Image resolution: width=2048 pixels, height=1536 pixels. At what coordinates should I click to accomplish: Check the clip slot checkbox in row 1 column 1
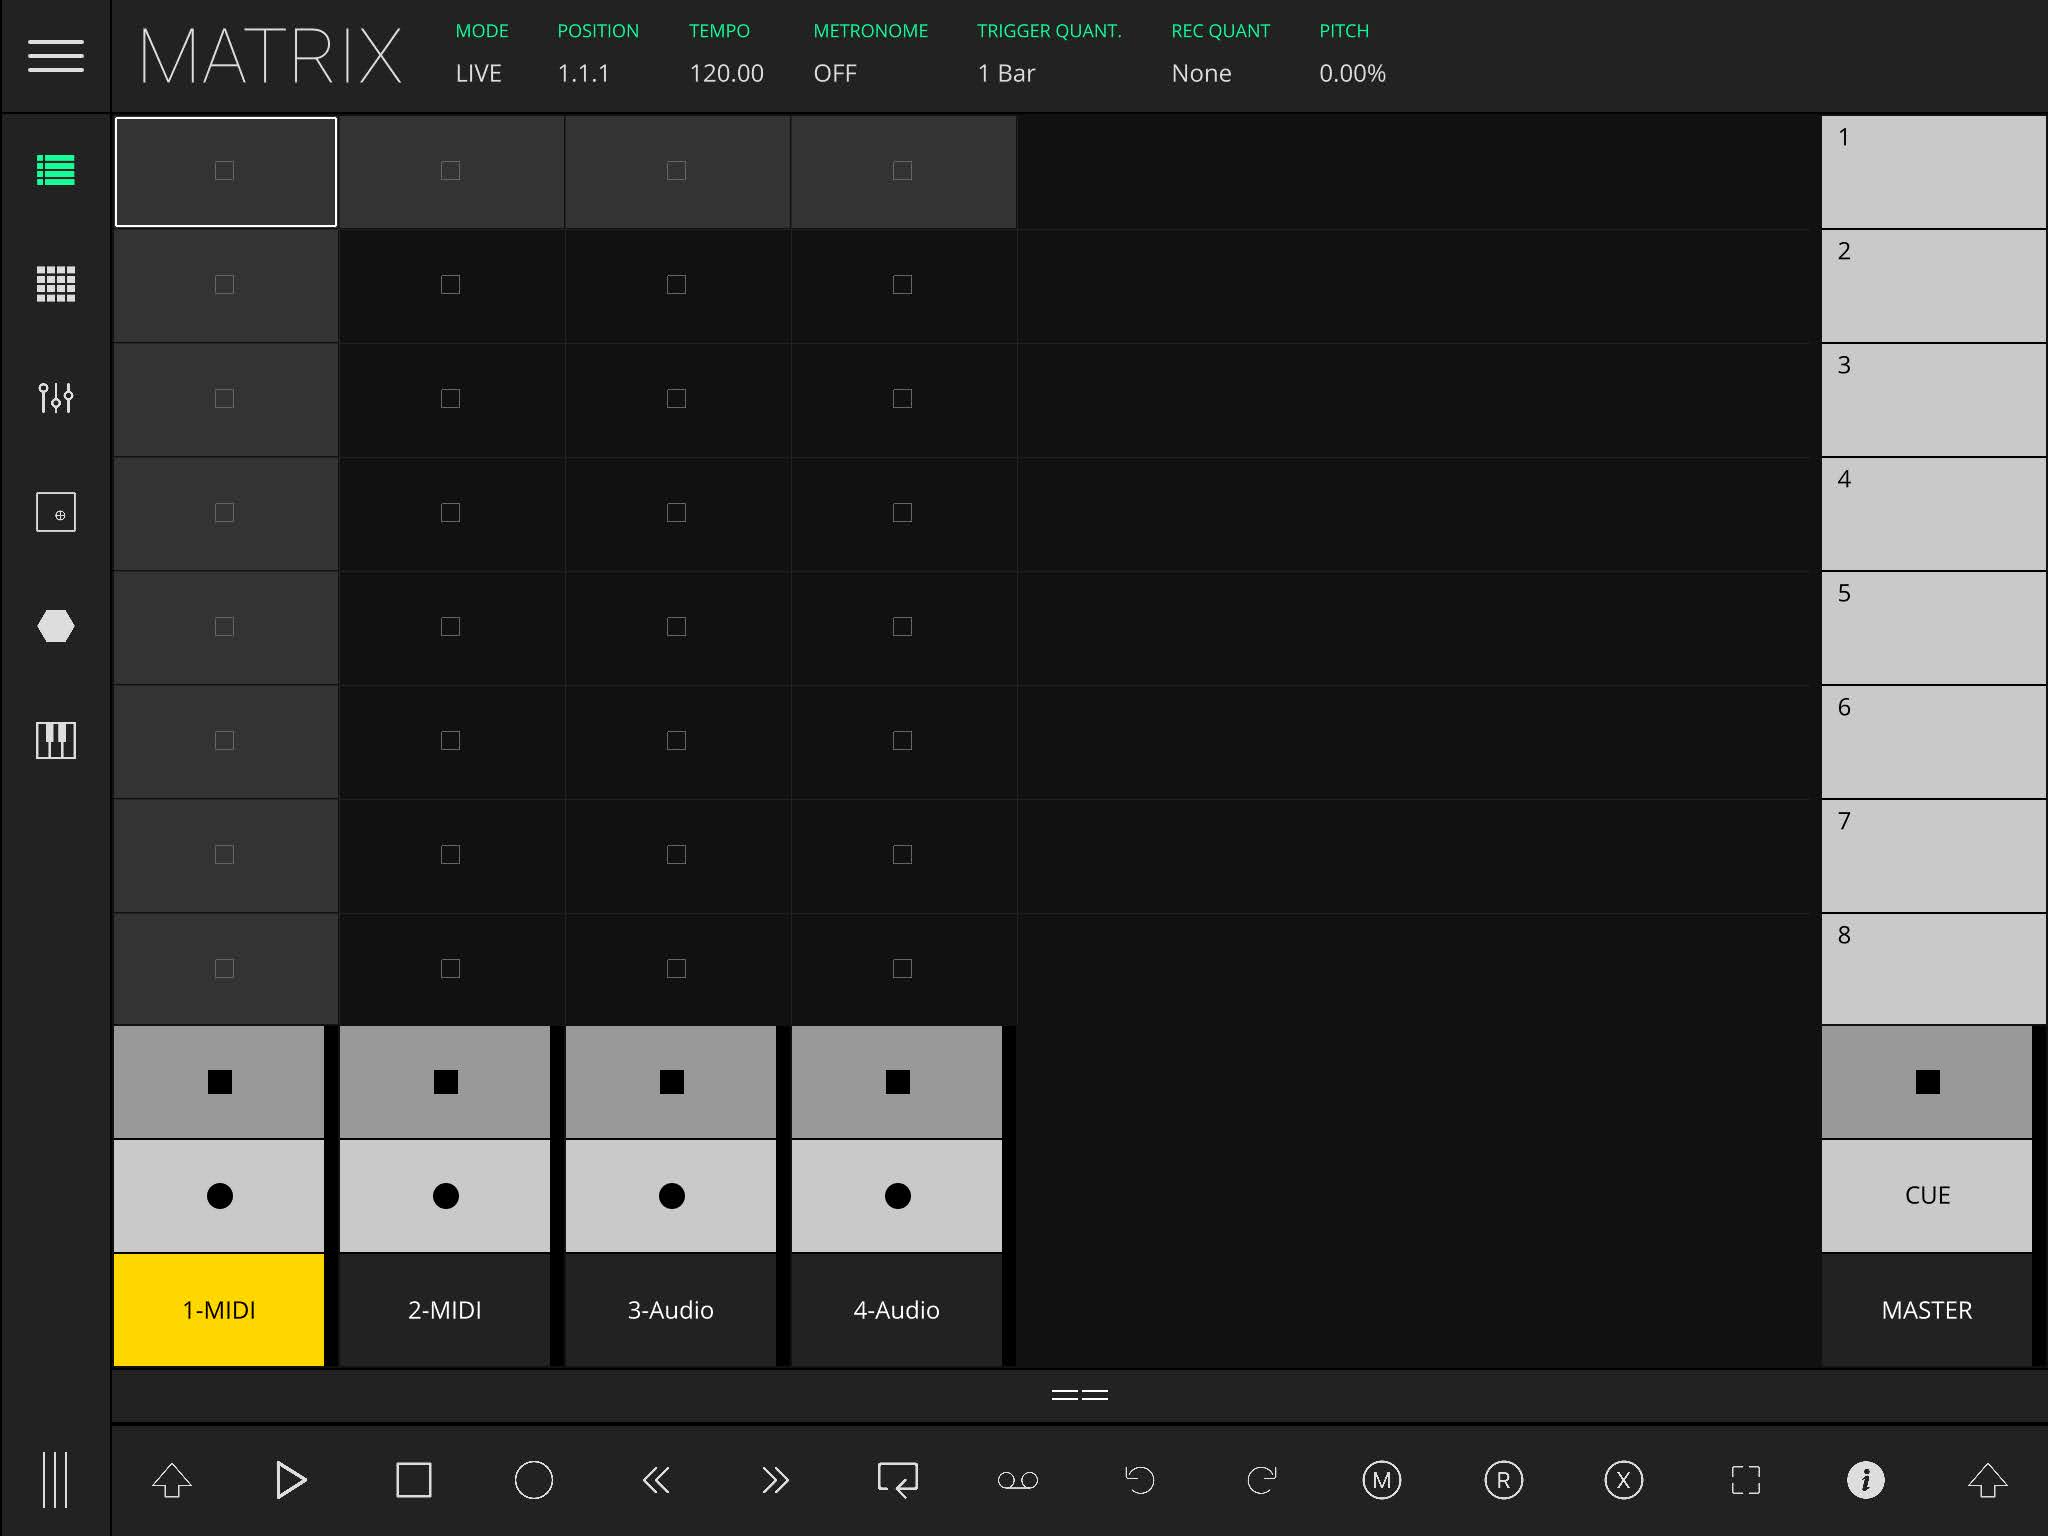[x=224, y=169]
